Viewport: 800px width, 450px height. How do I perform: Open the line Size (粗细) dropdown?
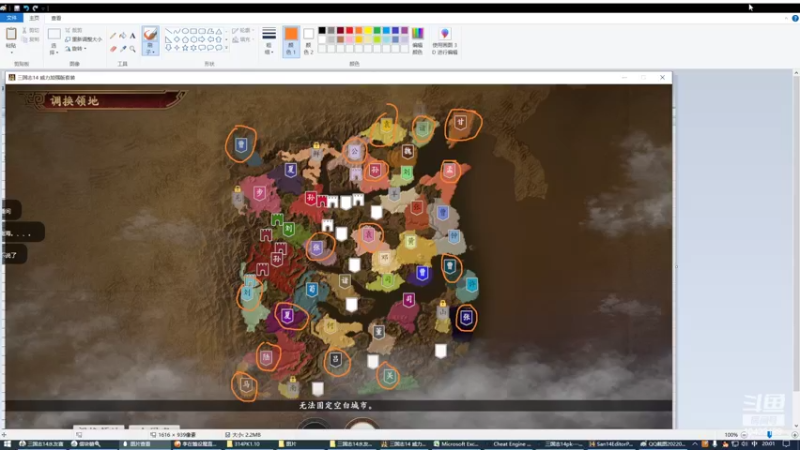point(269,41)
